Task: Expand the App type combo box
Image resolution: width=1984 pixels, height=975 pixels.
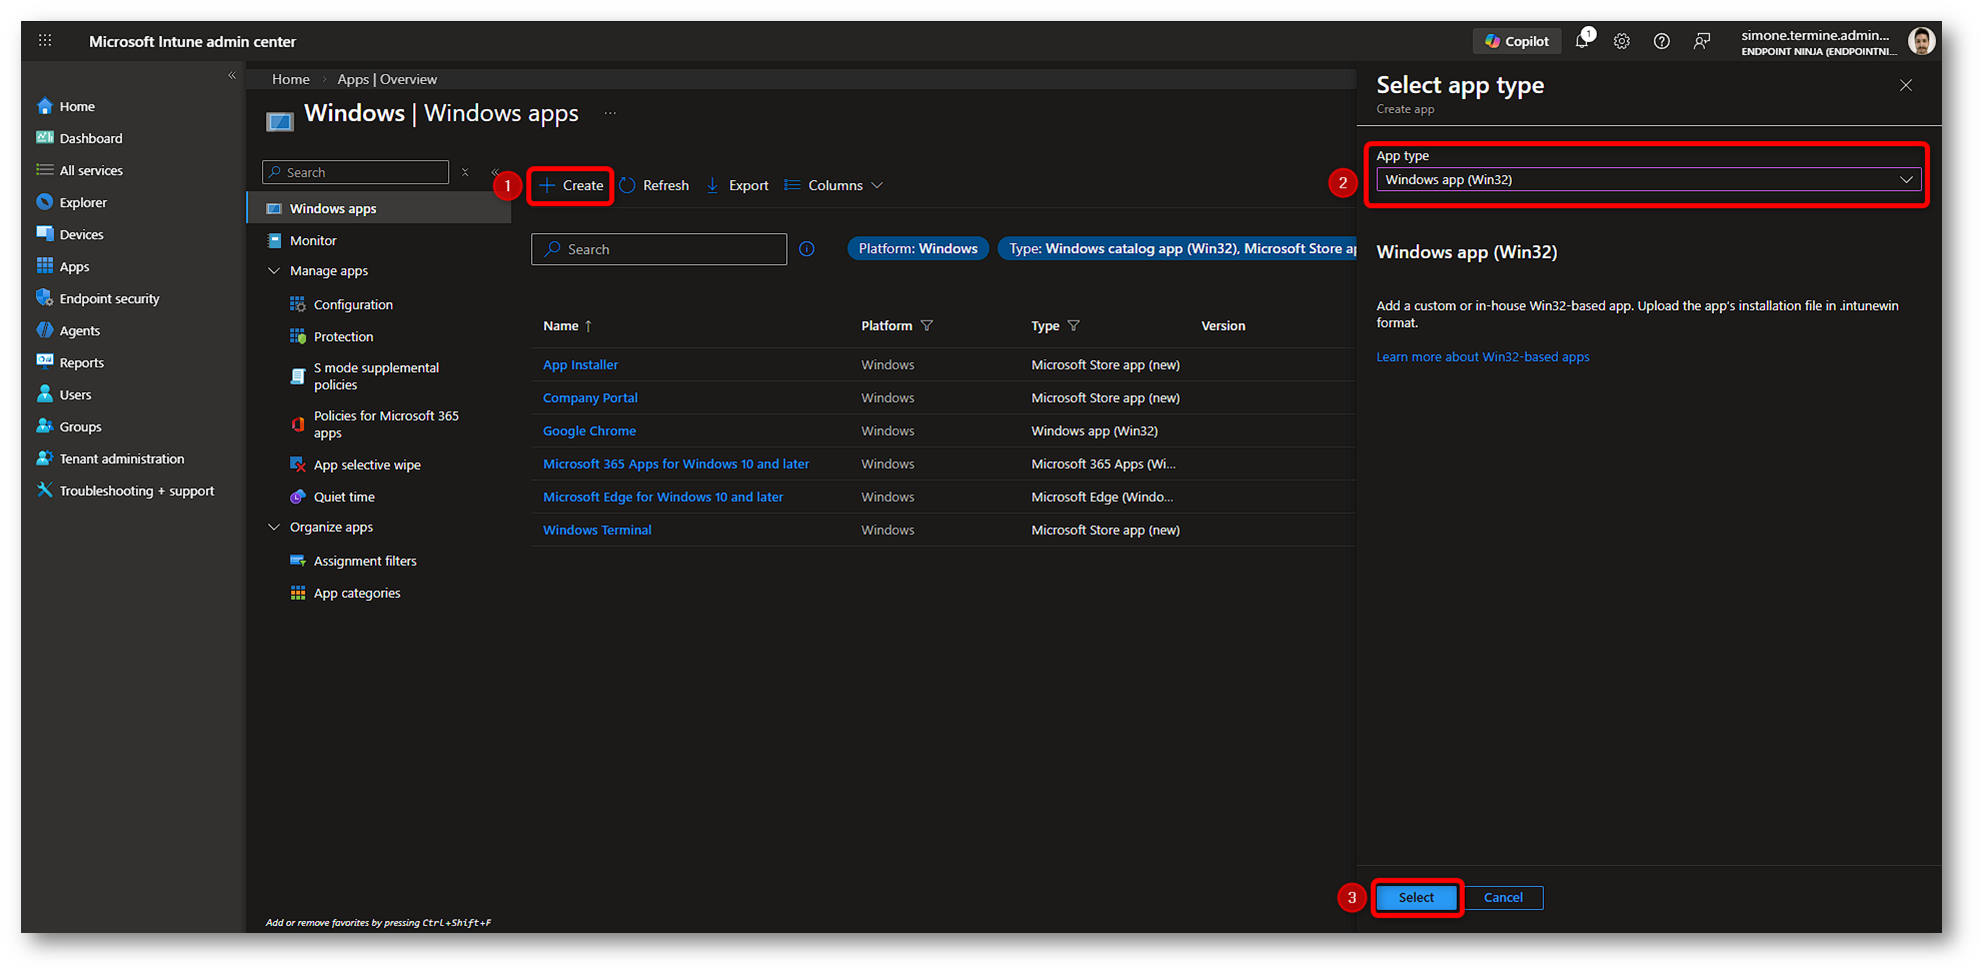Action: tap(1648, 180)
